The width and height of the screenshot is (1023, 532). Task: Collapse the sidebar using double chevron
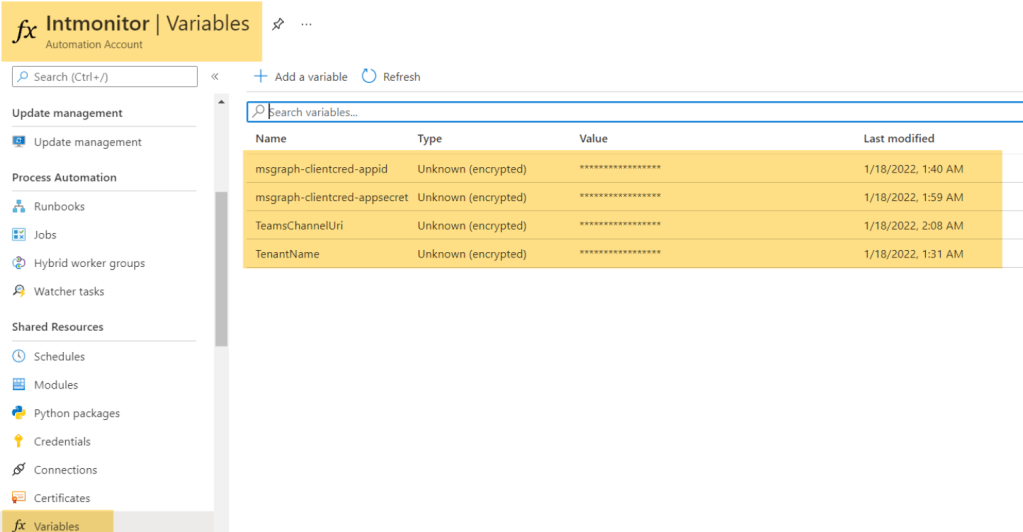[x=214, y=77]
